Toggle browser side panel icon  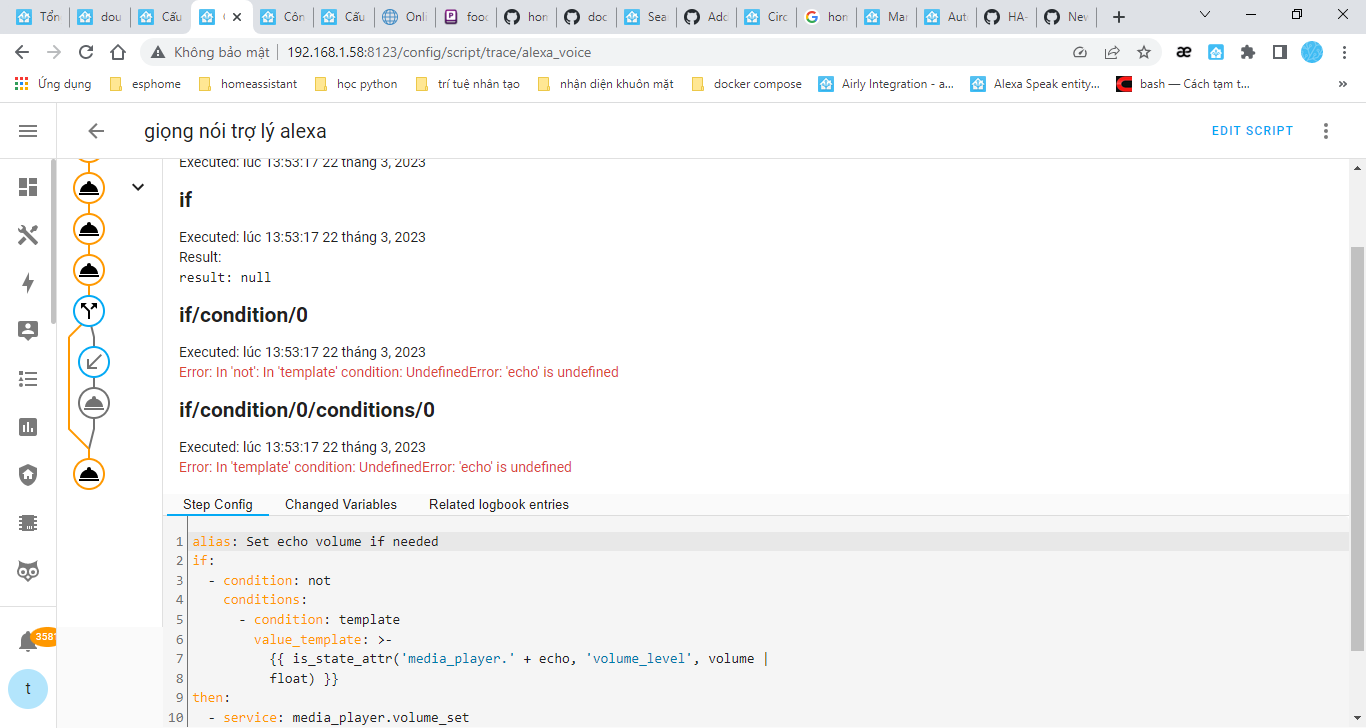tap(1279, 52)
